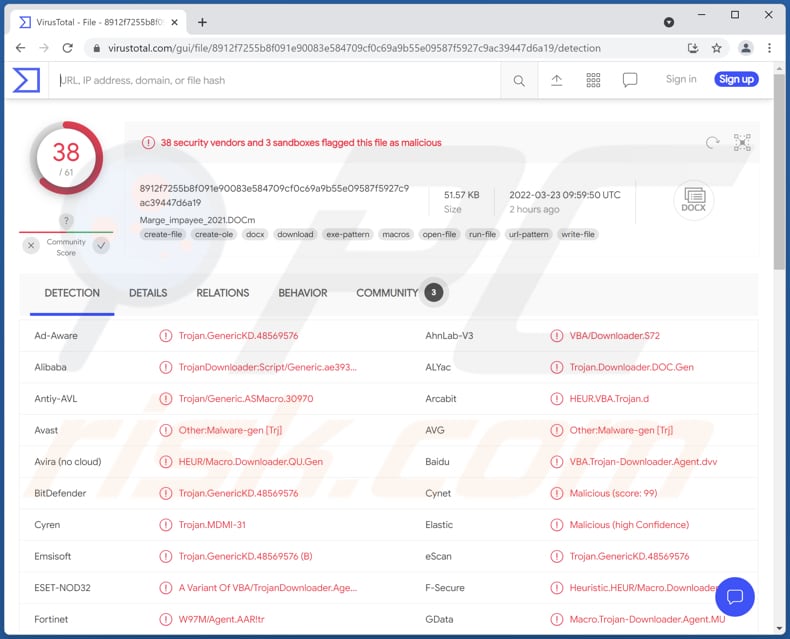Click the macros tag
790x639 pixels.
click(x=396, y=234)
